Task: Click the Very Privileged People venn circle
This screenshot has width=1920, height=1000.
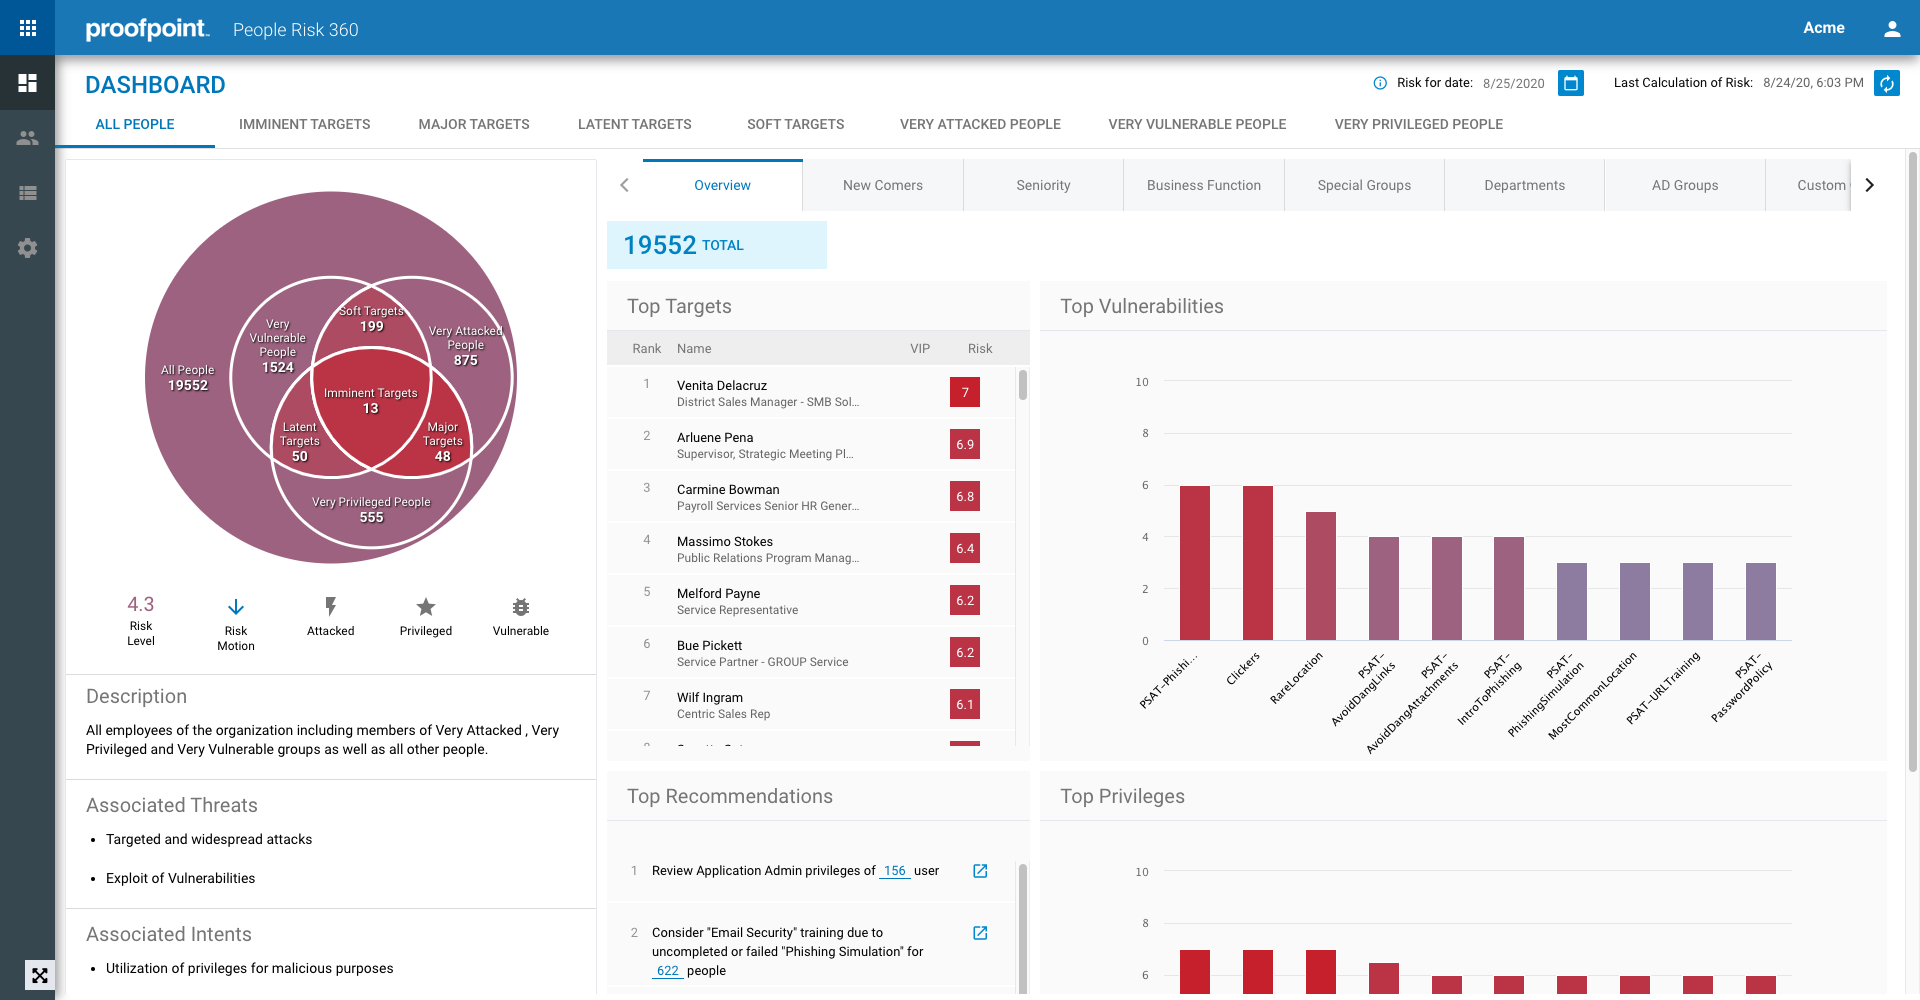Action: pyautogui.click(x=371, y=509)
